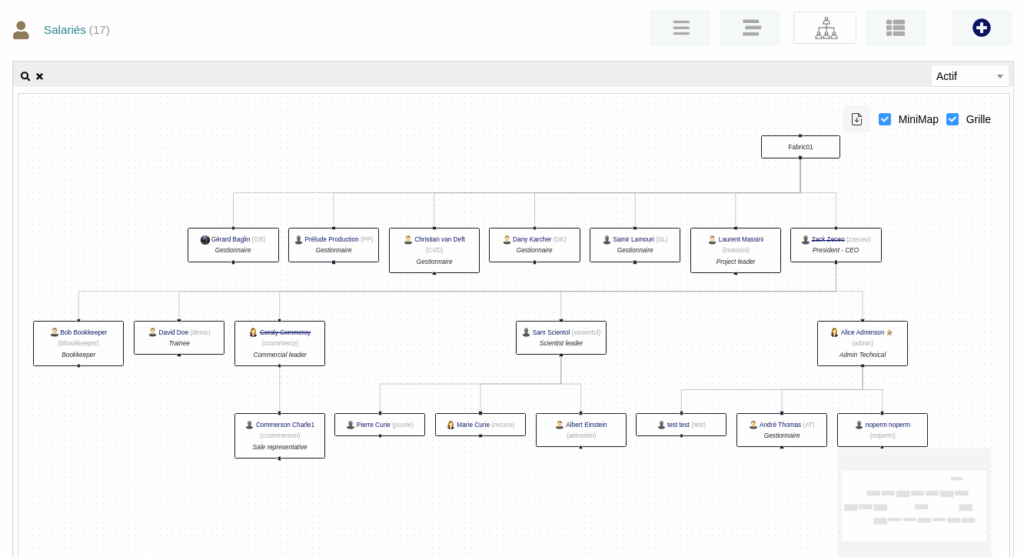The height and width of the screenshot is (557, 1024).
Task: Clear the search filter with the X icon
Action: point(40,76)
